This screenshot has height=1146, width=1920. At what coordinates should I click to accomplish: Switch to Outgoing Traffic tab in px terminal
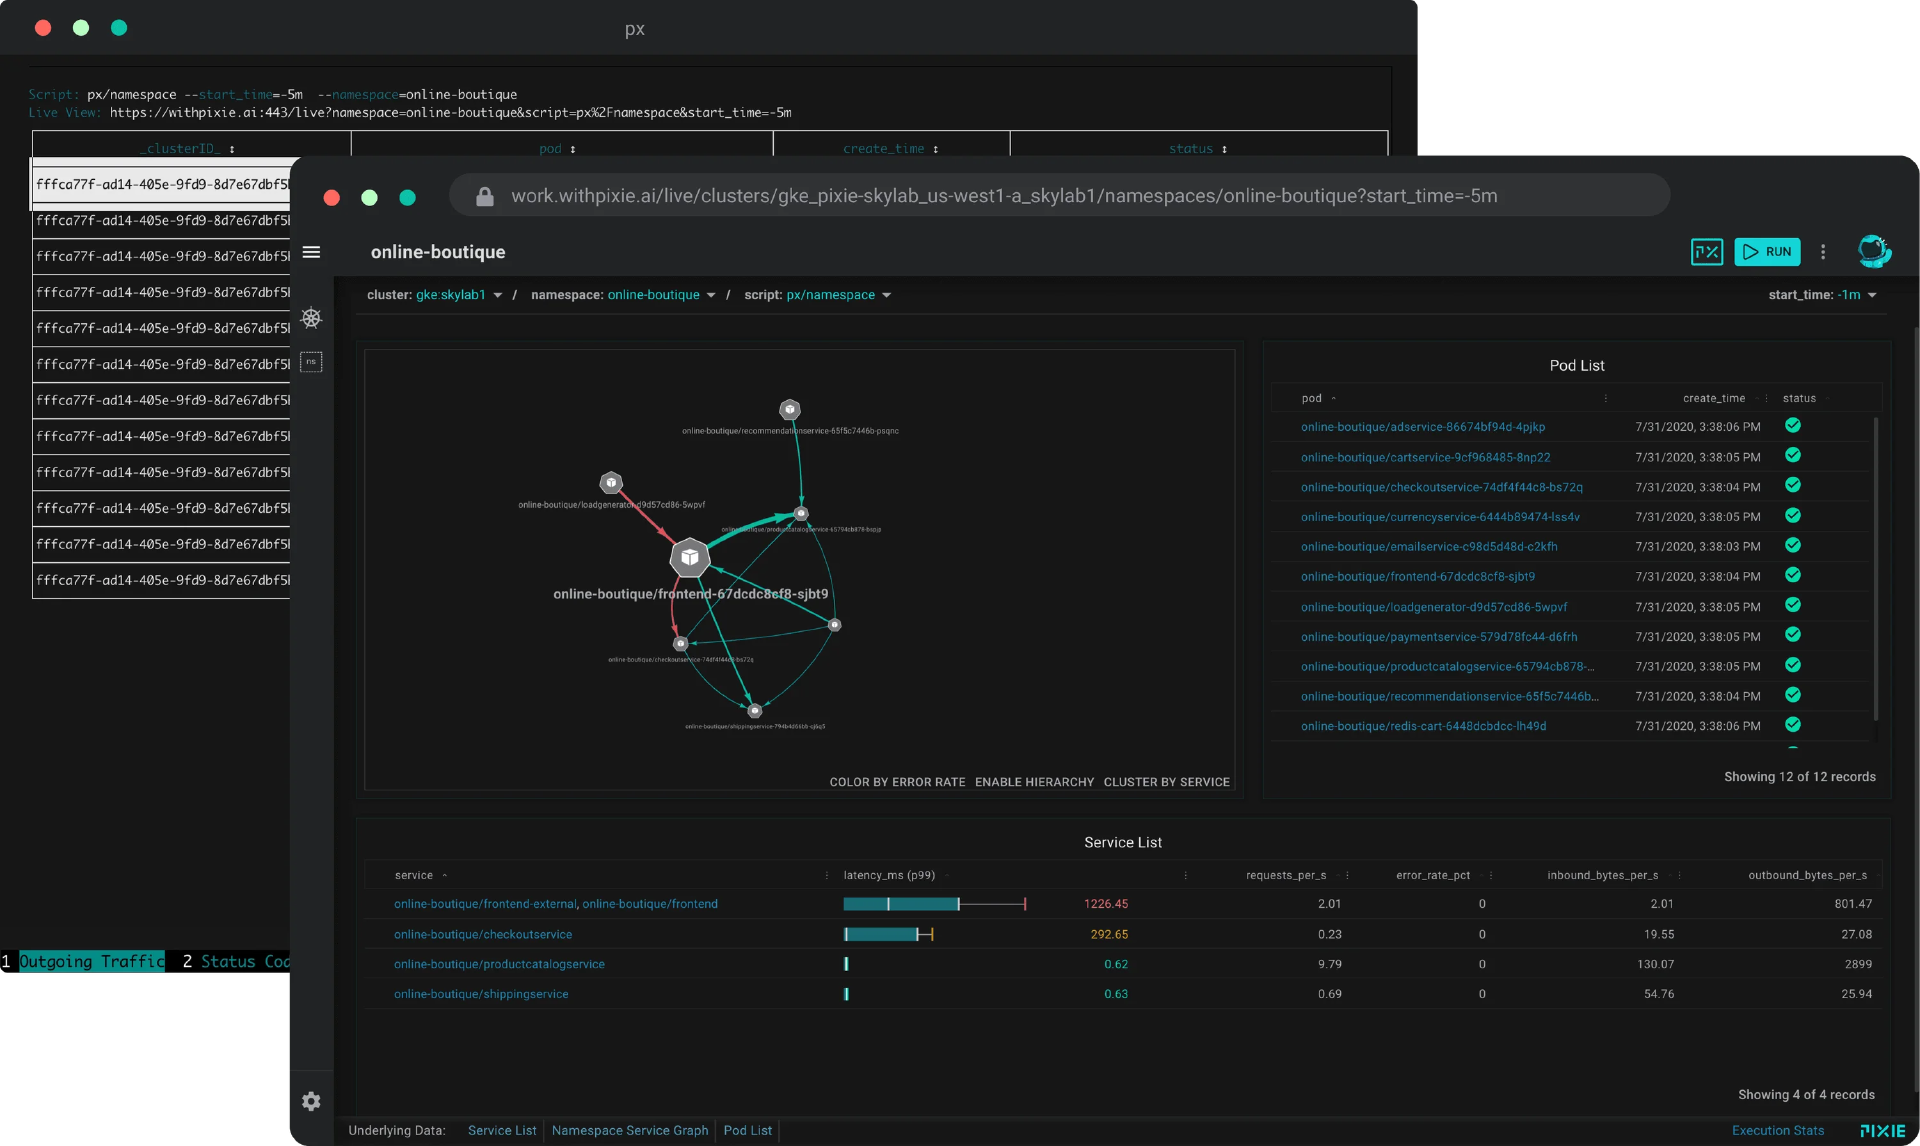92,961
